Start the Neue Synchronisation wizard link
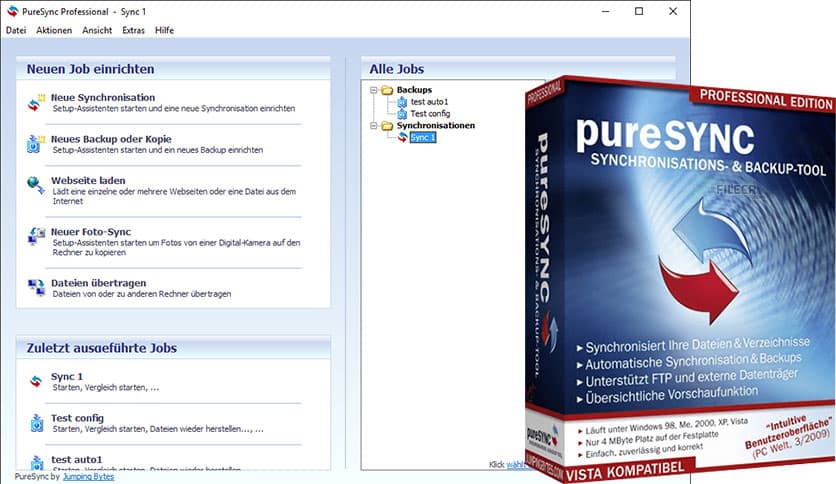The width and height of the screenshot is (836, 484). pos(103,98)
